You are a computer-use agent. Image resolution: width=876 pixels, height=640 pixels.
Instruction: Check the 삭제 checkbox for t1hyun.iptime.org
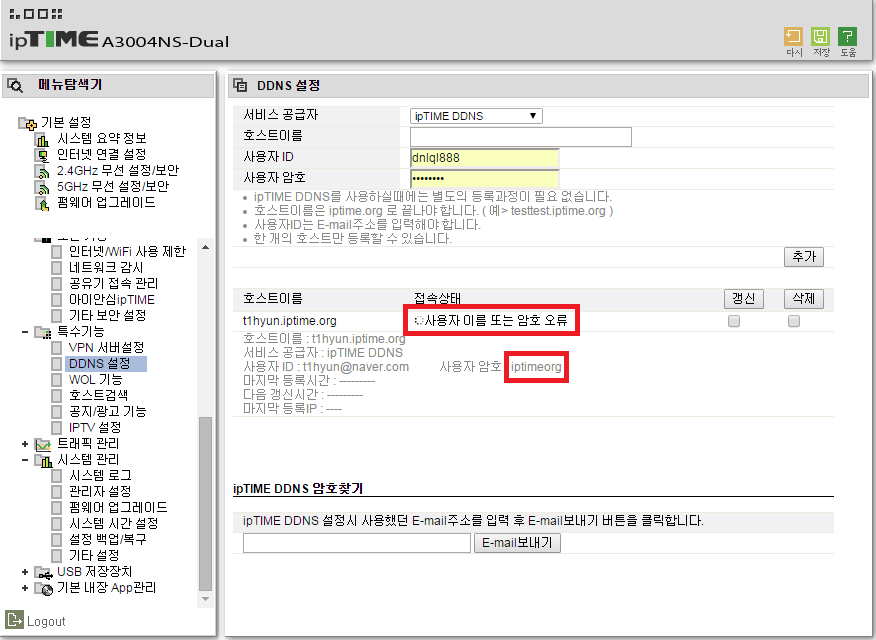(794, 321)
